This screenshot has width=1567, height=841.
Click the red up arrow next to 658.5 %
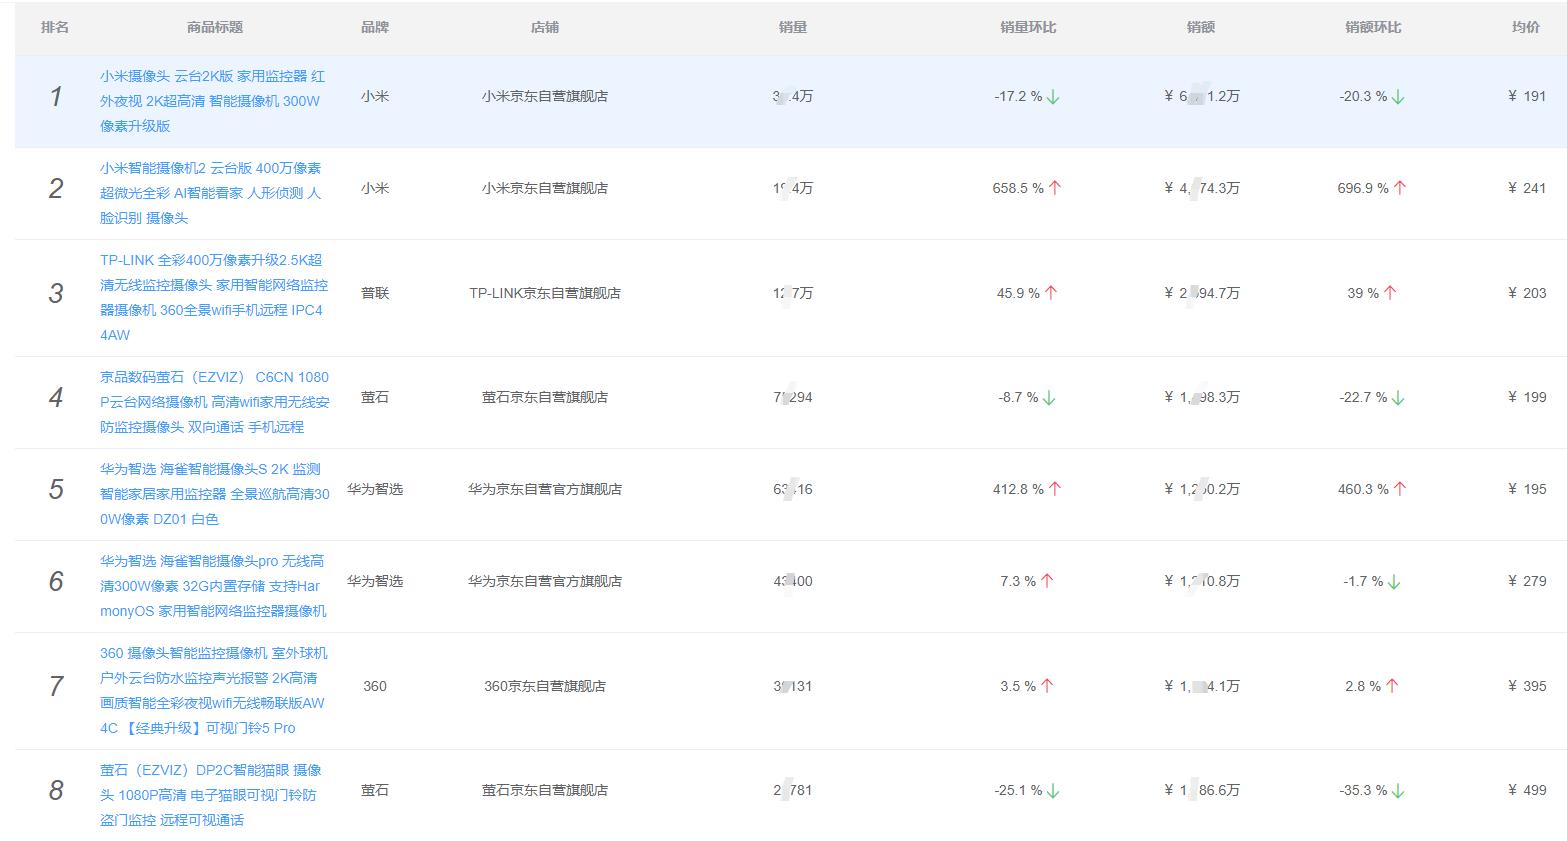pyautogui.click(x=1055, y=188)
